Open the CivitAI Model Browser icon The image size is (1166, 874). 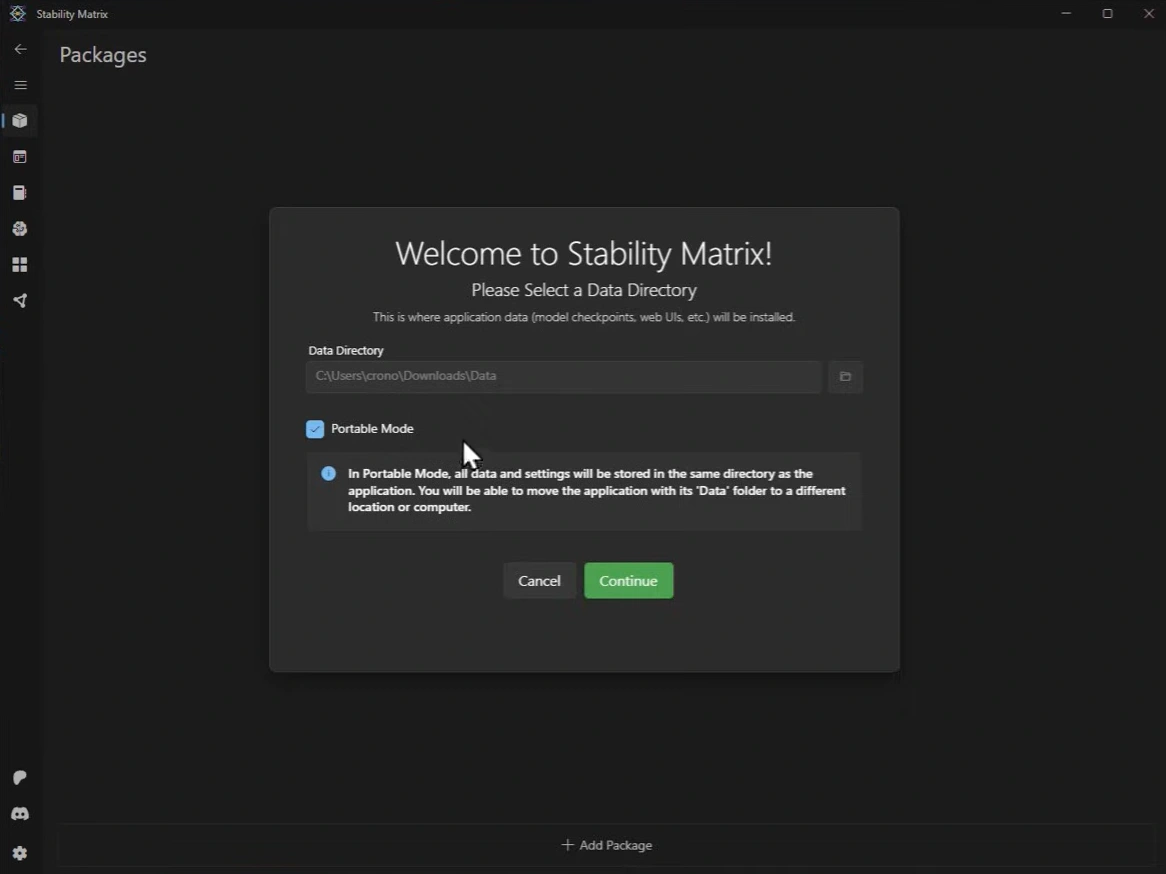[x=20, y=228]
